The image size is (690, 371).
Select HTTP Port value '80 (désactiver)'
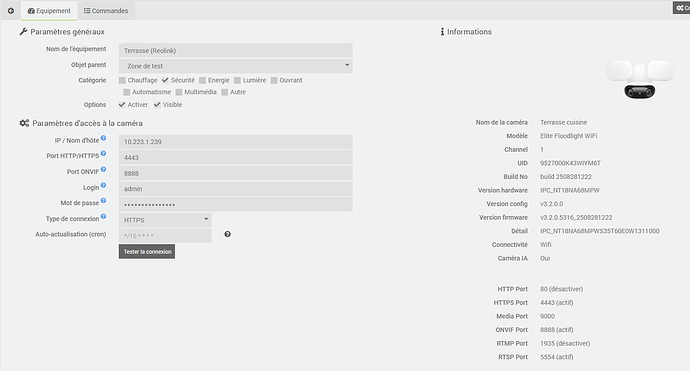pyautogui.click(x=562, y=289)
